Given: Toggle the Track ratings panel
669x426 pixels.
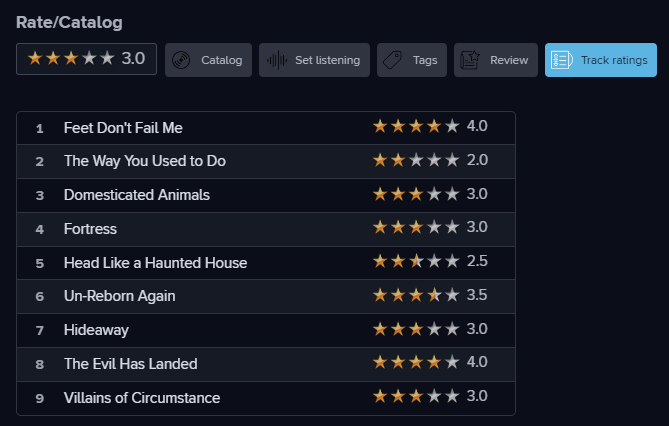Looking at the screenshot, I should click(601, 60).
